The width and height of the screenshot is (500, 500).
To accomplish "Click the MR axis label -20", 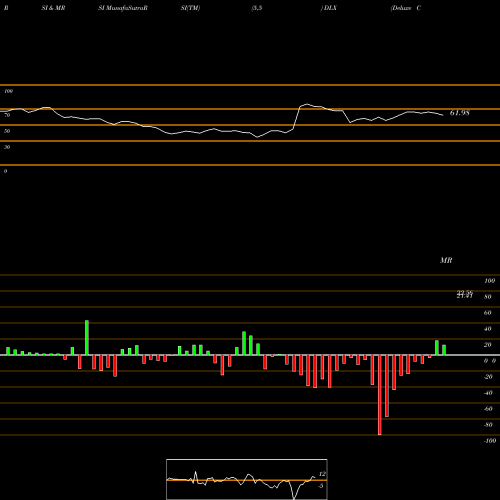I will tap(488, 377).
